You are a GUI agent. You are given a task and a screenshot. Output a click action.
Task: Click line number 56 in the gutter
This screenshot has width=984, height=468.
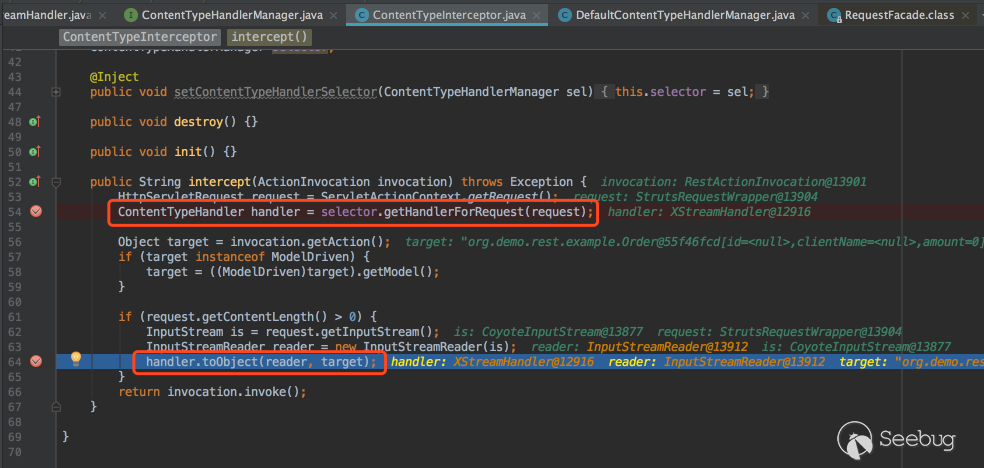click(14, 242)
